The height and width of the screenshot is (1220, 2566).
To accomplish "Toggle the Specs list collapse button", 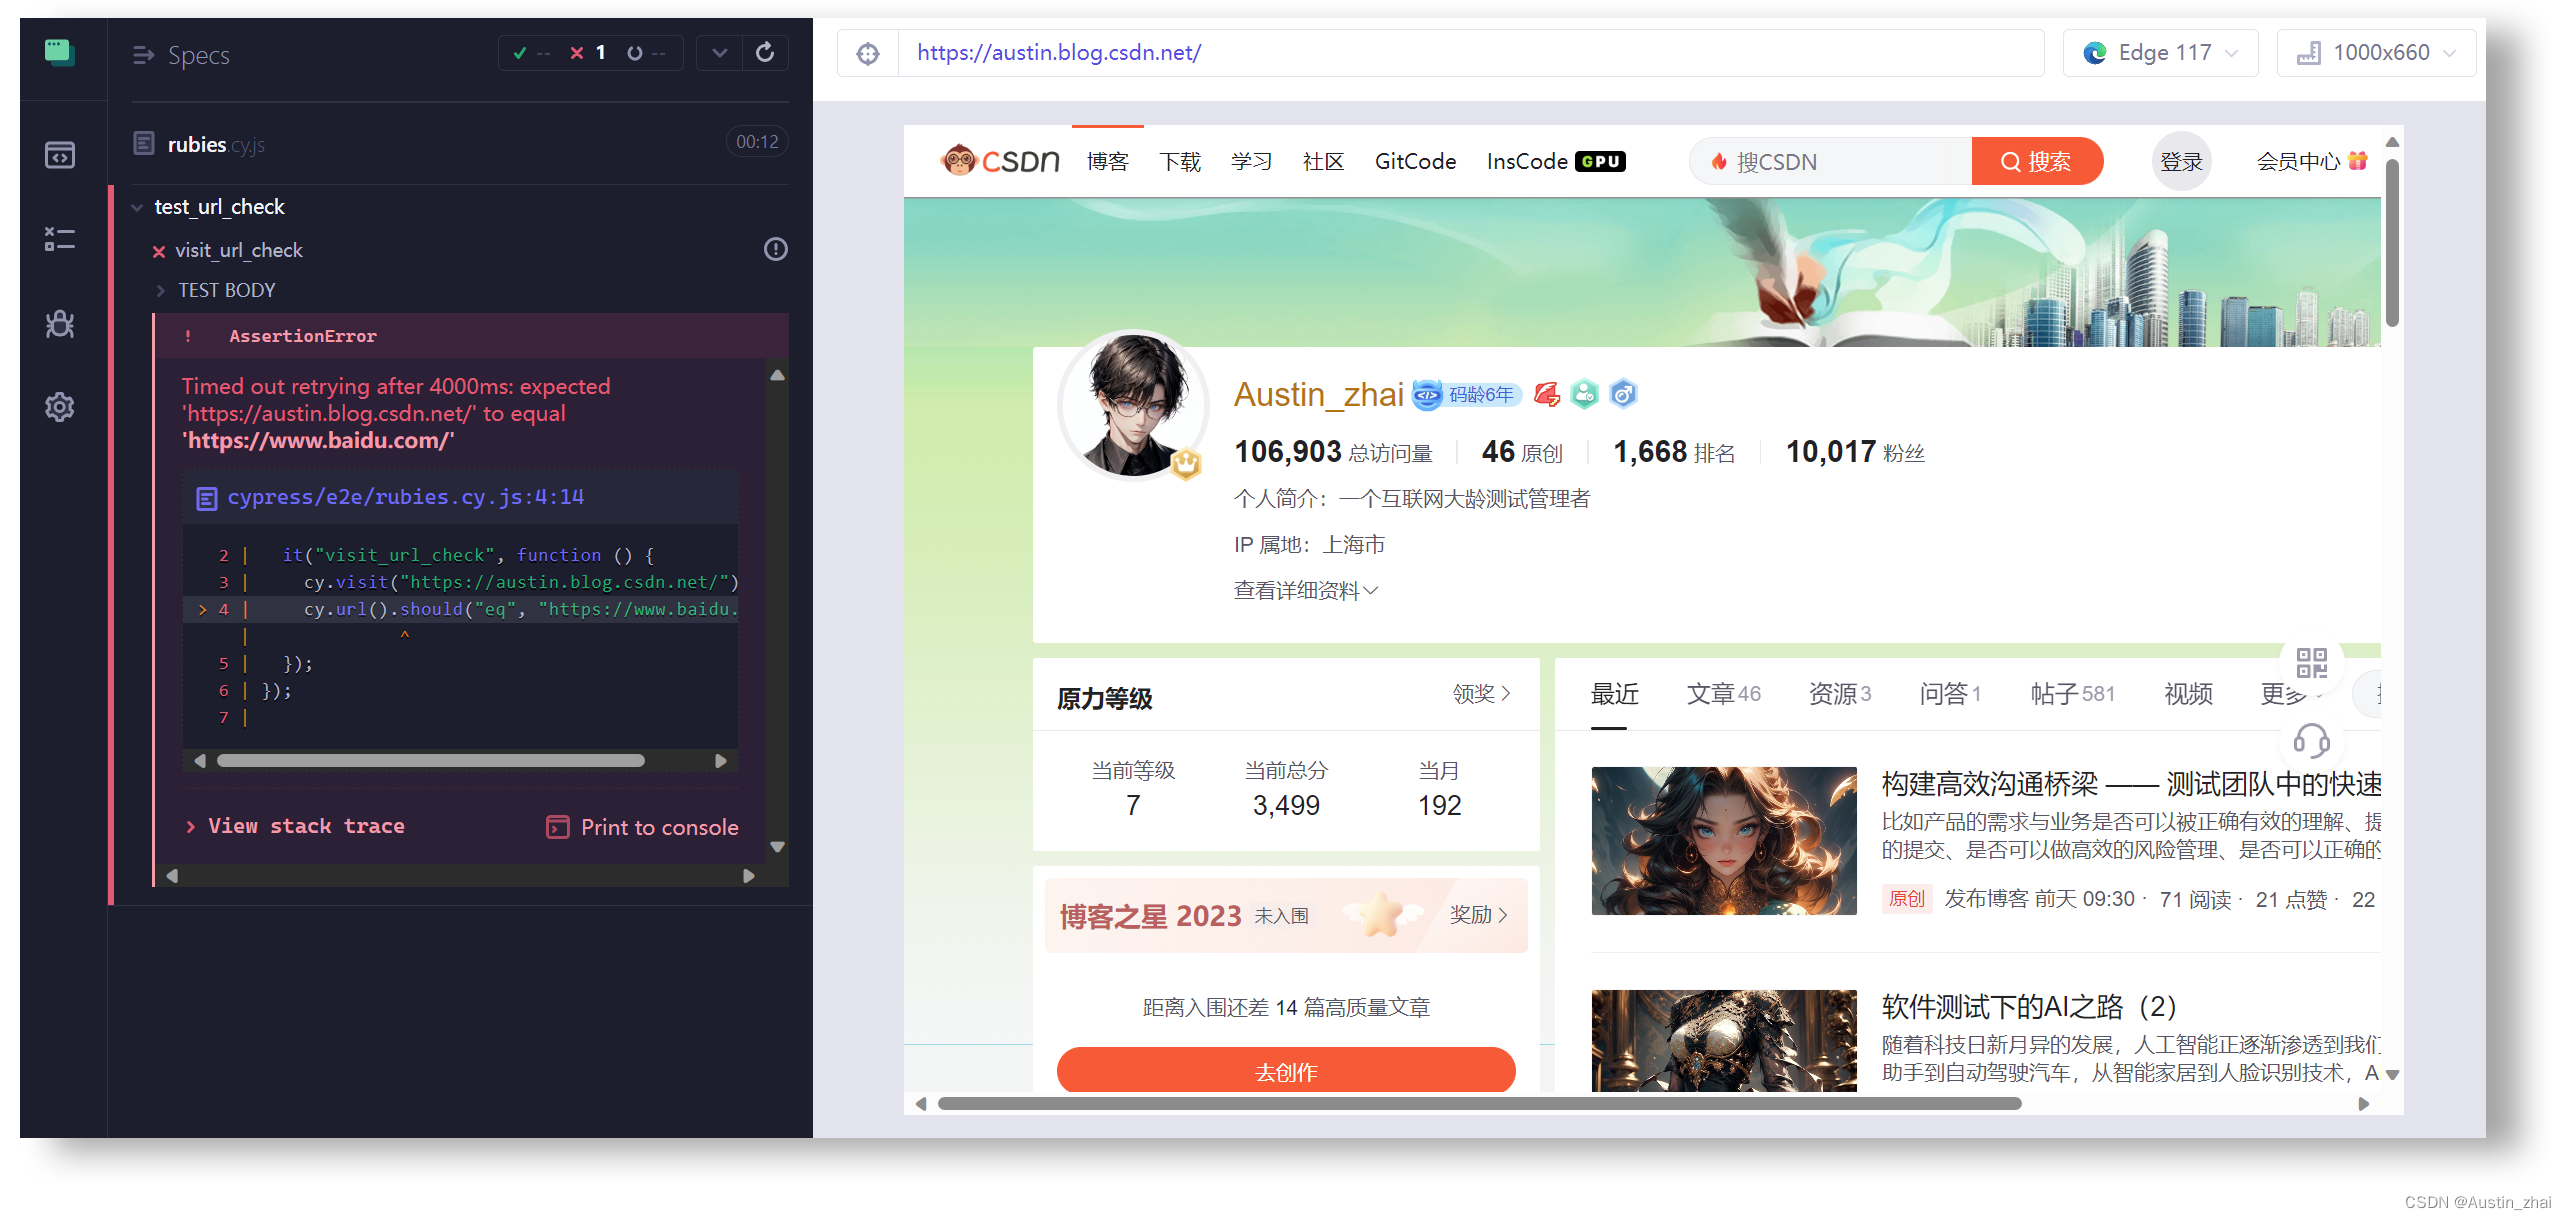I will [143, 55].
